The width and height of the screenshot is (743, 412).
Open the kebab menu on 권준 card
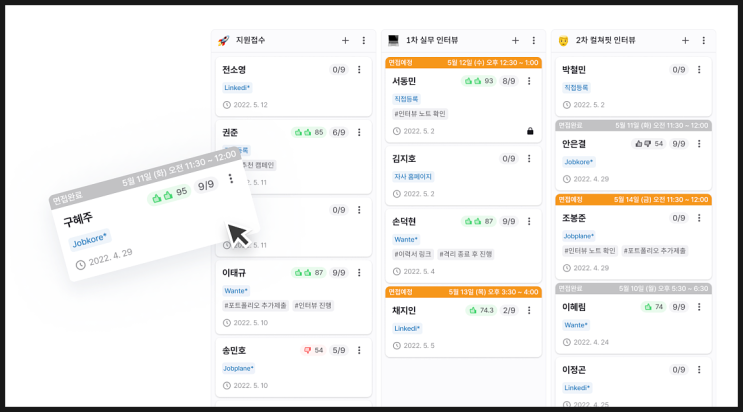(x=359, y=132)
